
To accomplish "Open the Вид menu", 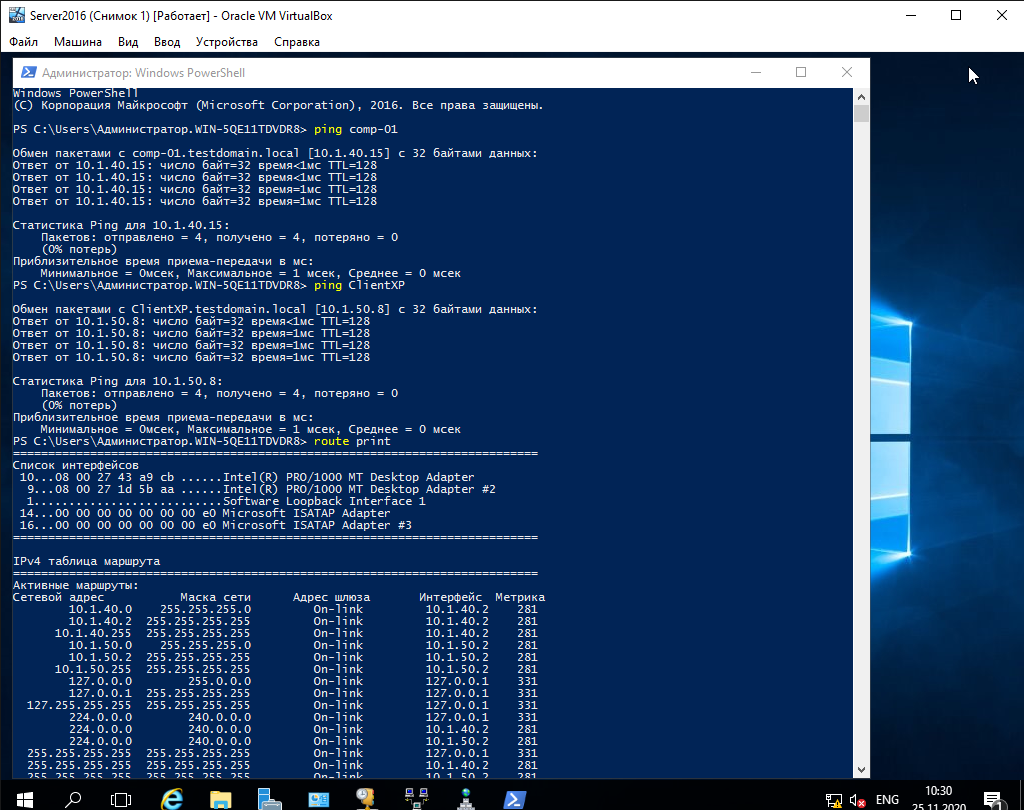I will click(x=128, y=42).
